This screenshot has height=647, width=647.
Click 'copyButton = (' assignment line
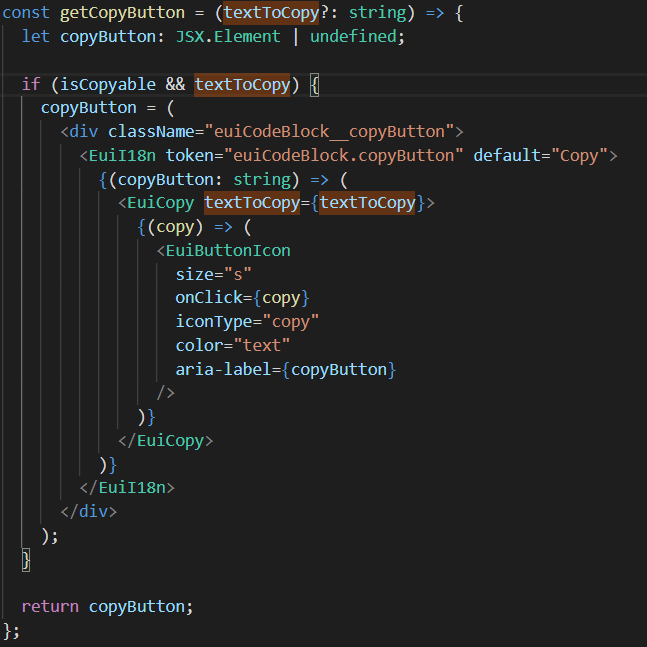pyautogui.click(x=107, y=108)
